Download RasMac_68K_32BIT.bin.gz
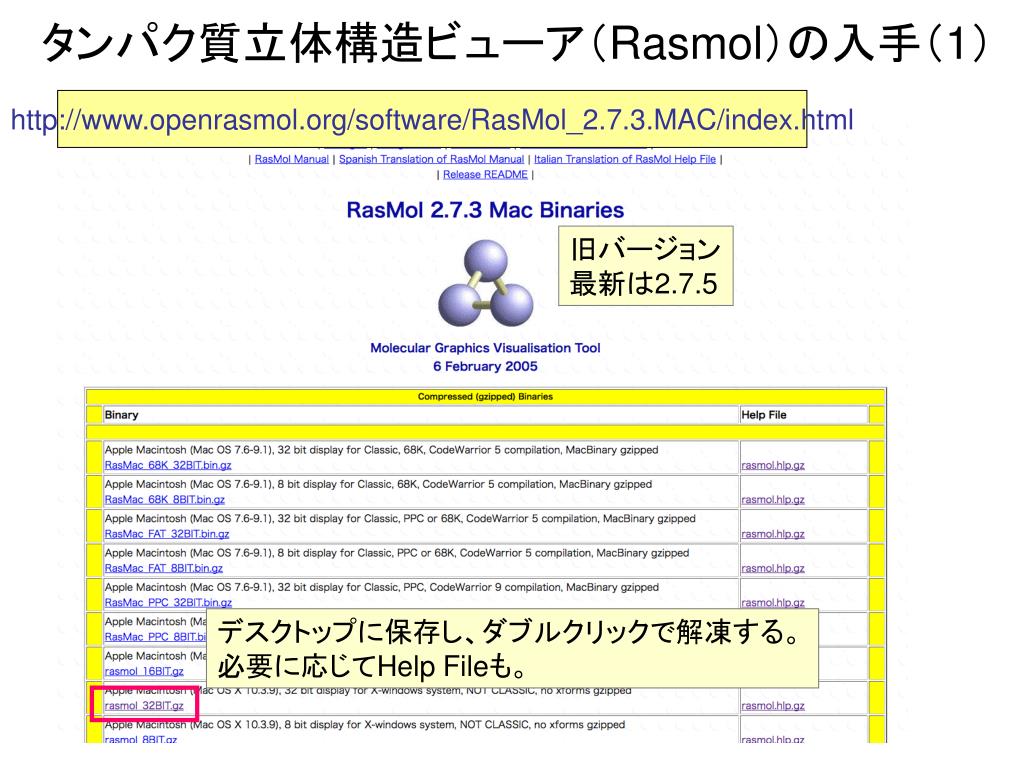Screen dimensions: 1024x768 (168, 465)
